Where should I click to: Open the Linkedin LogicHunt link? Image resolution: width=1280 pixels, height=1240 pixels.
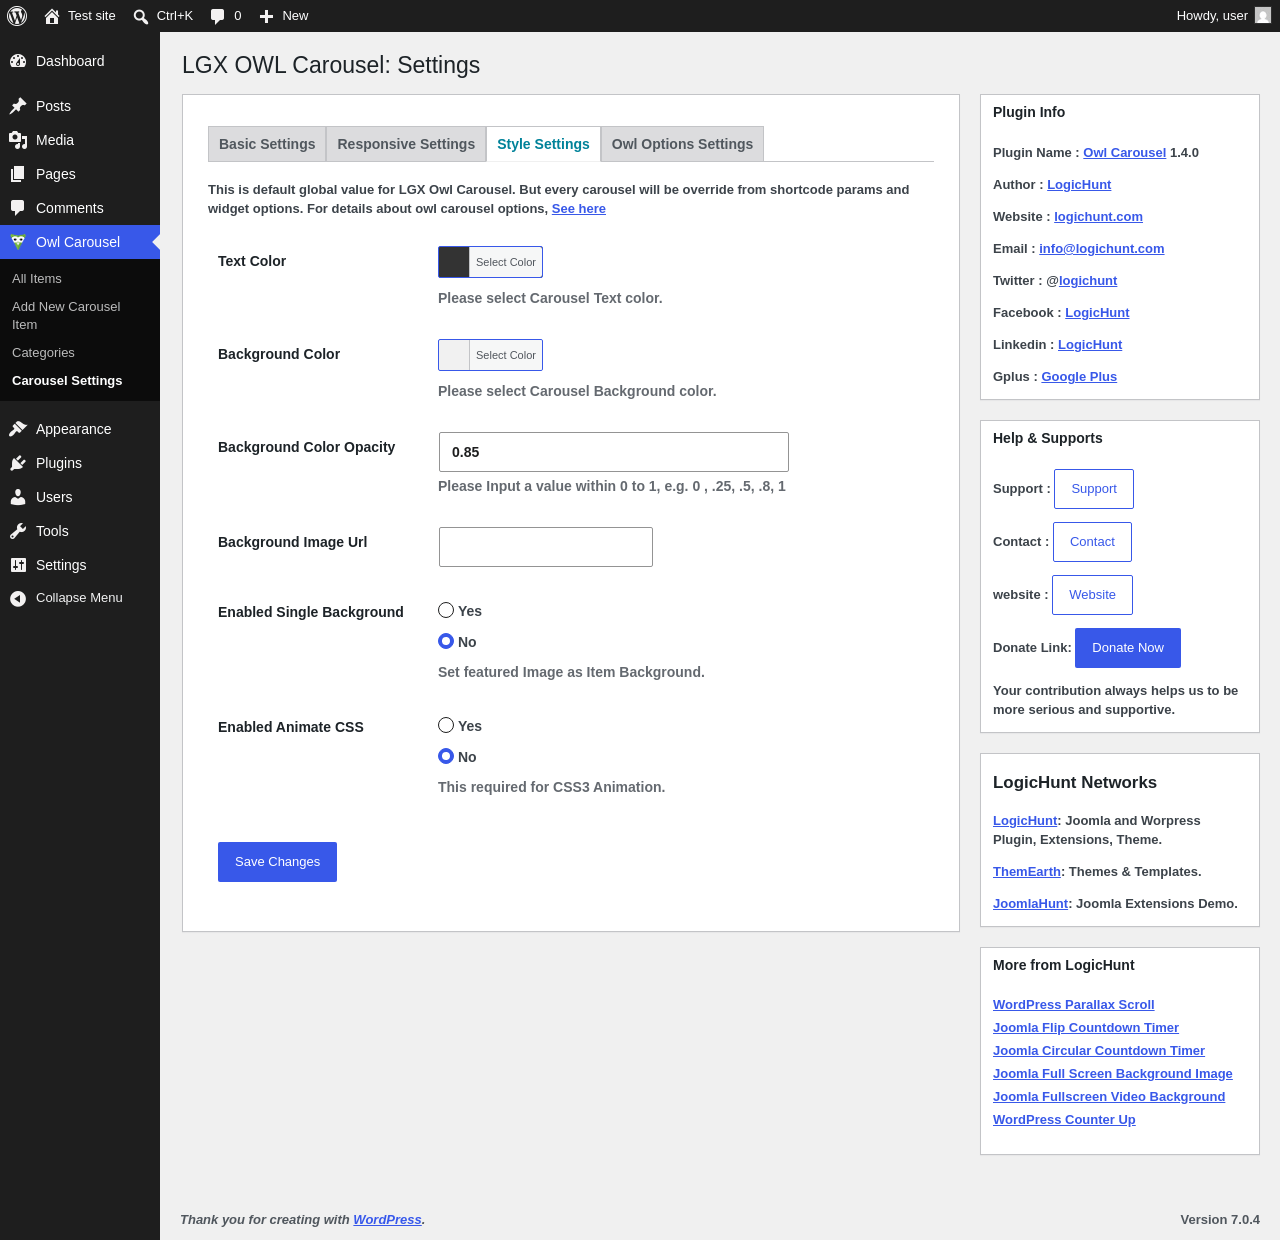coord(1090,345)
